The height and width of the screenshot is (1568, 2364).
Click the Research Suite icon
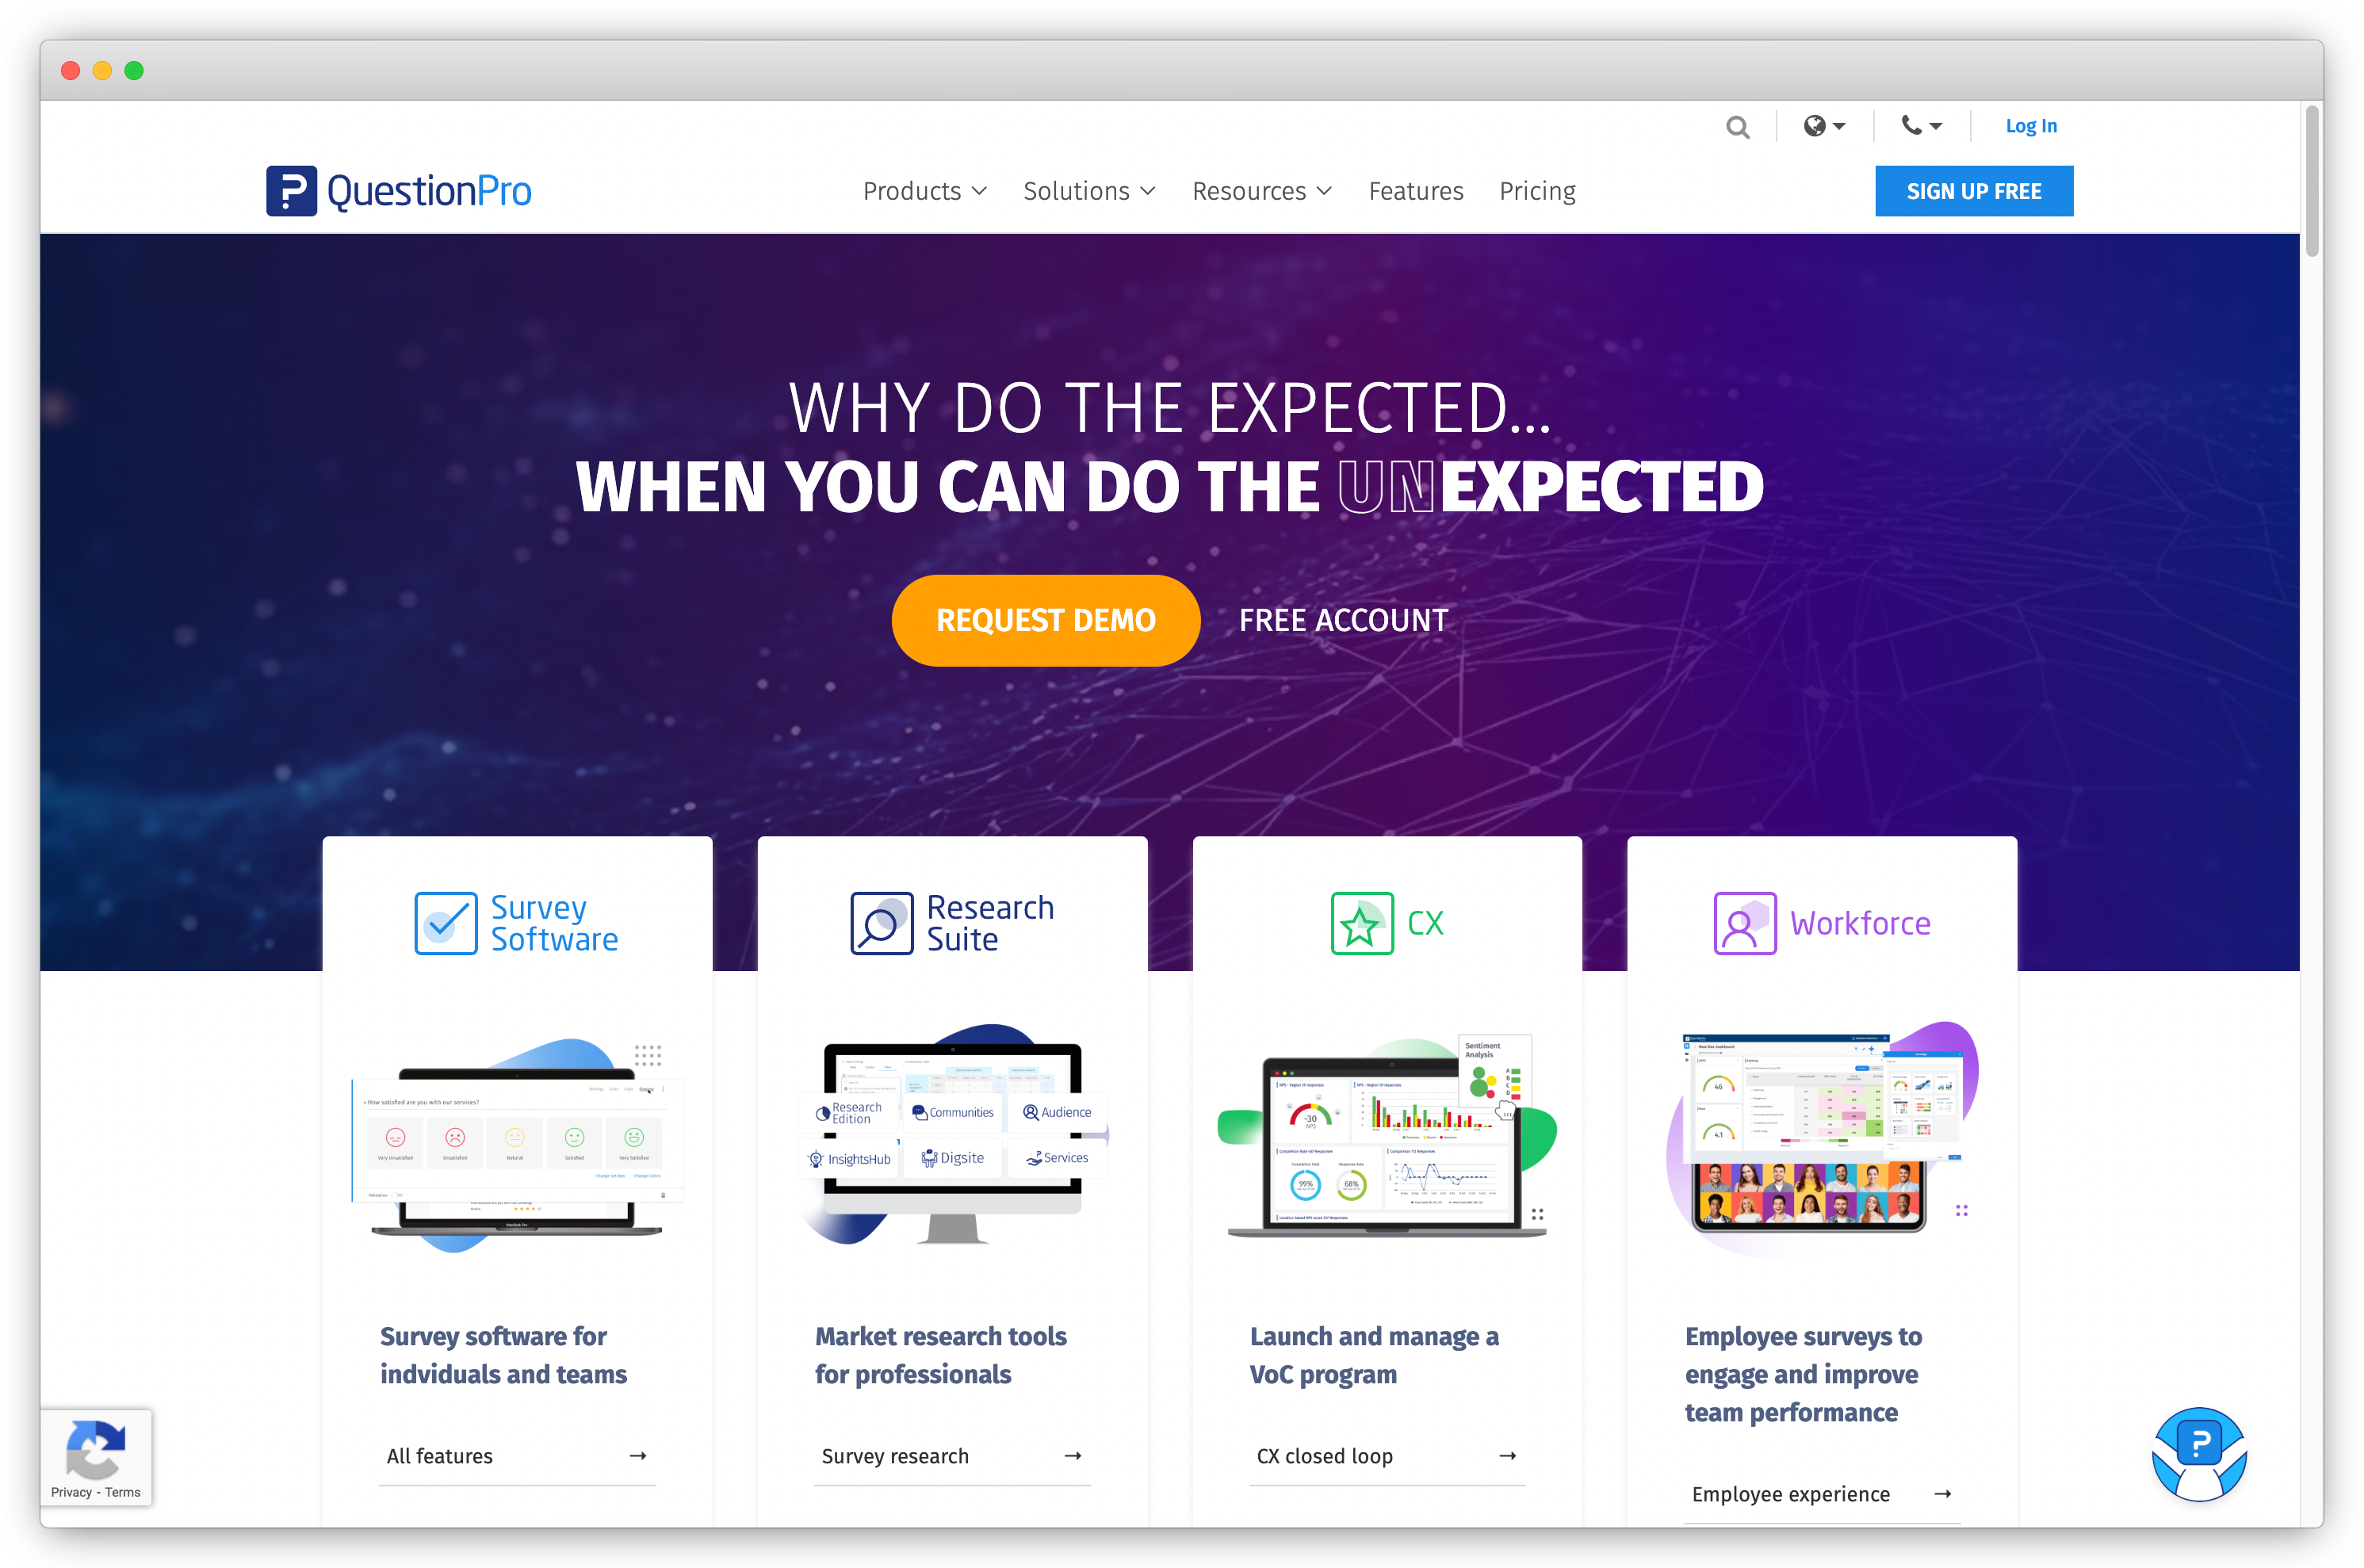[880, 922]
